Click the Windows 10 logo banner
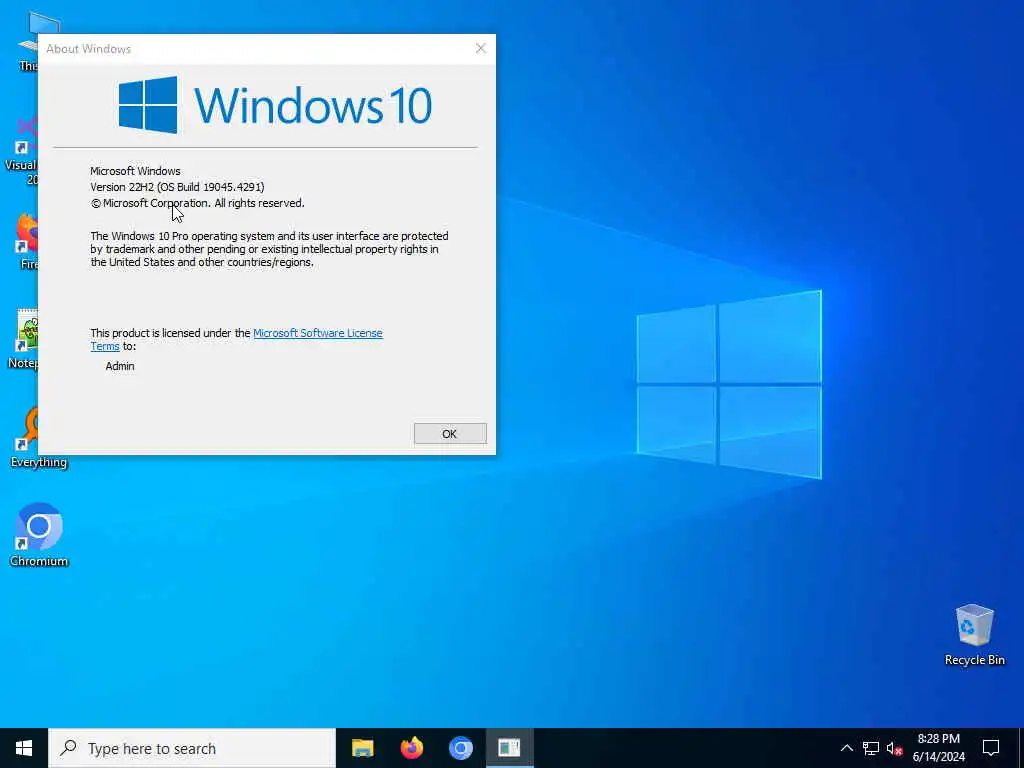Viewport: 1024px width, 768px height. tap(275, 105)
